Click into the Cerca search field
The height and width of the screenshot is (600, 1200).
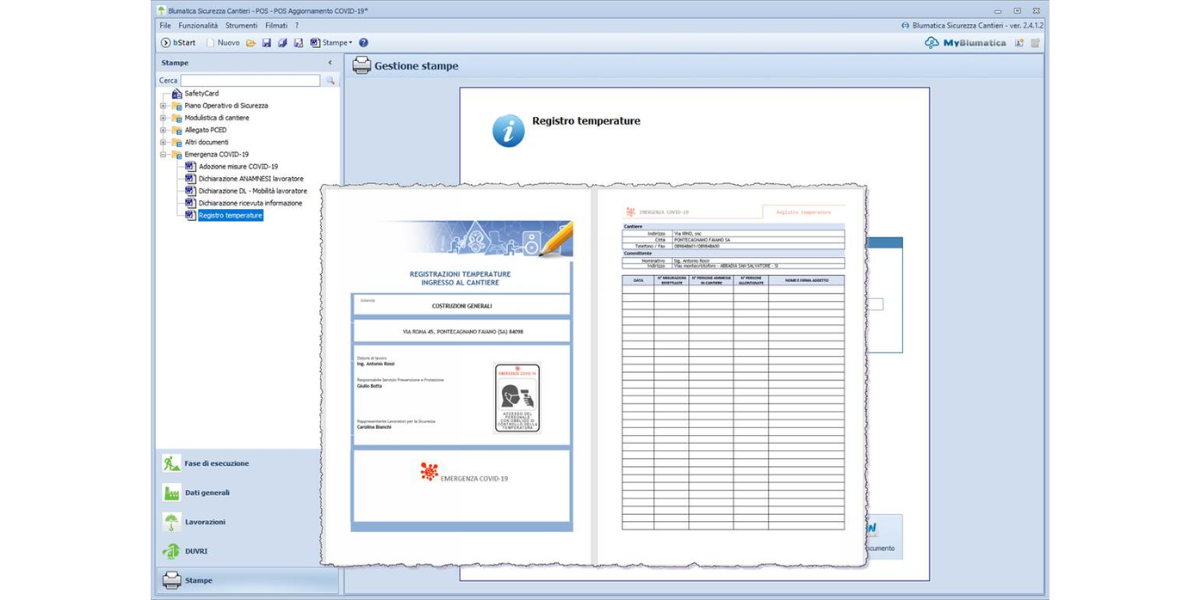coord(250,80)
